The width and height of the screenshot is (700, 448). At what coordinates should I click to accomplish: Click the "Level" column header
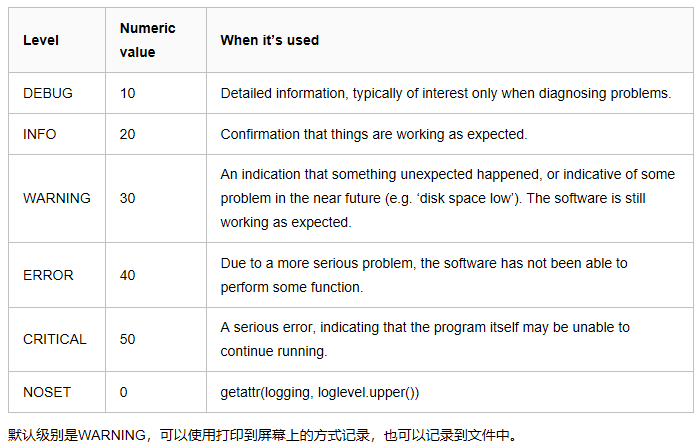(x=41, y=40)
